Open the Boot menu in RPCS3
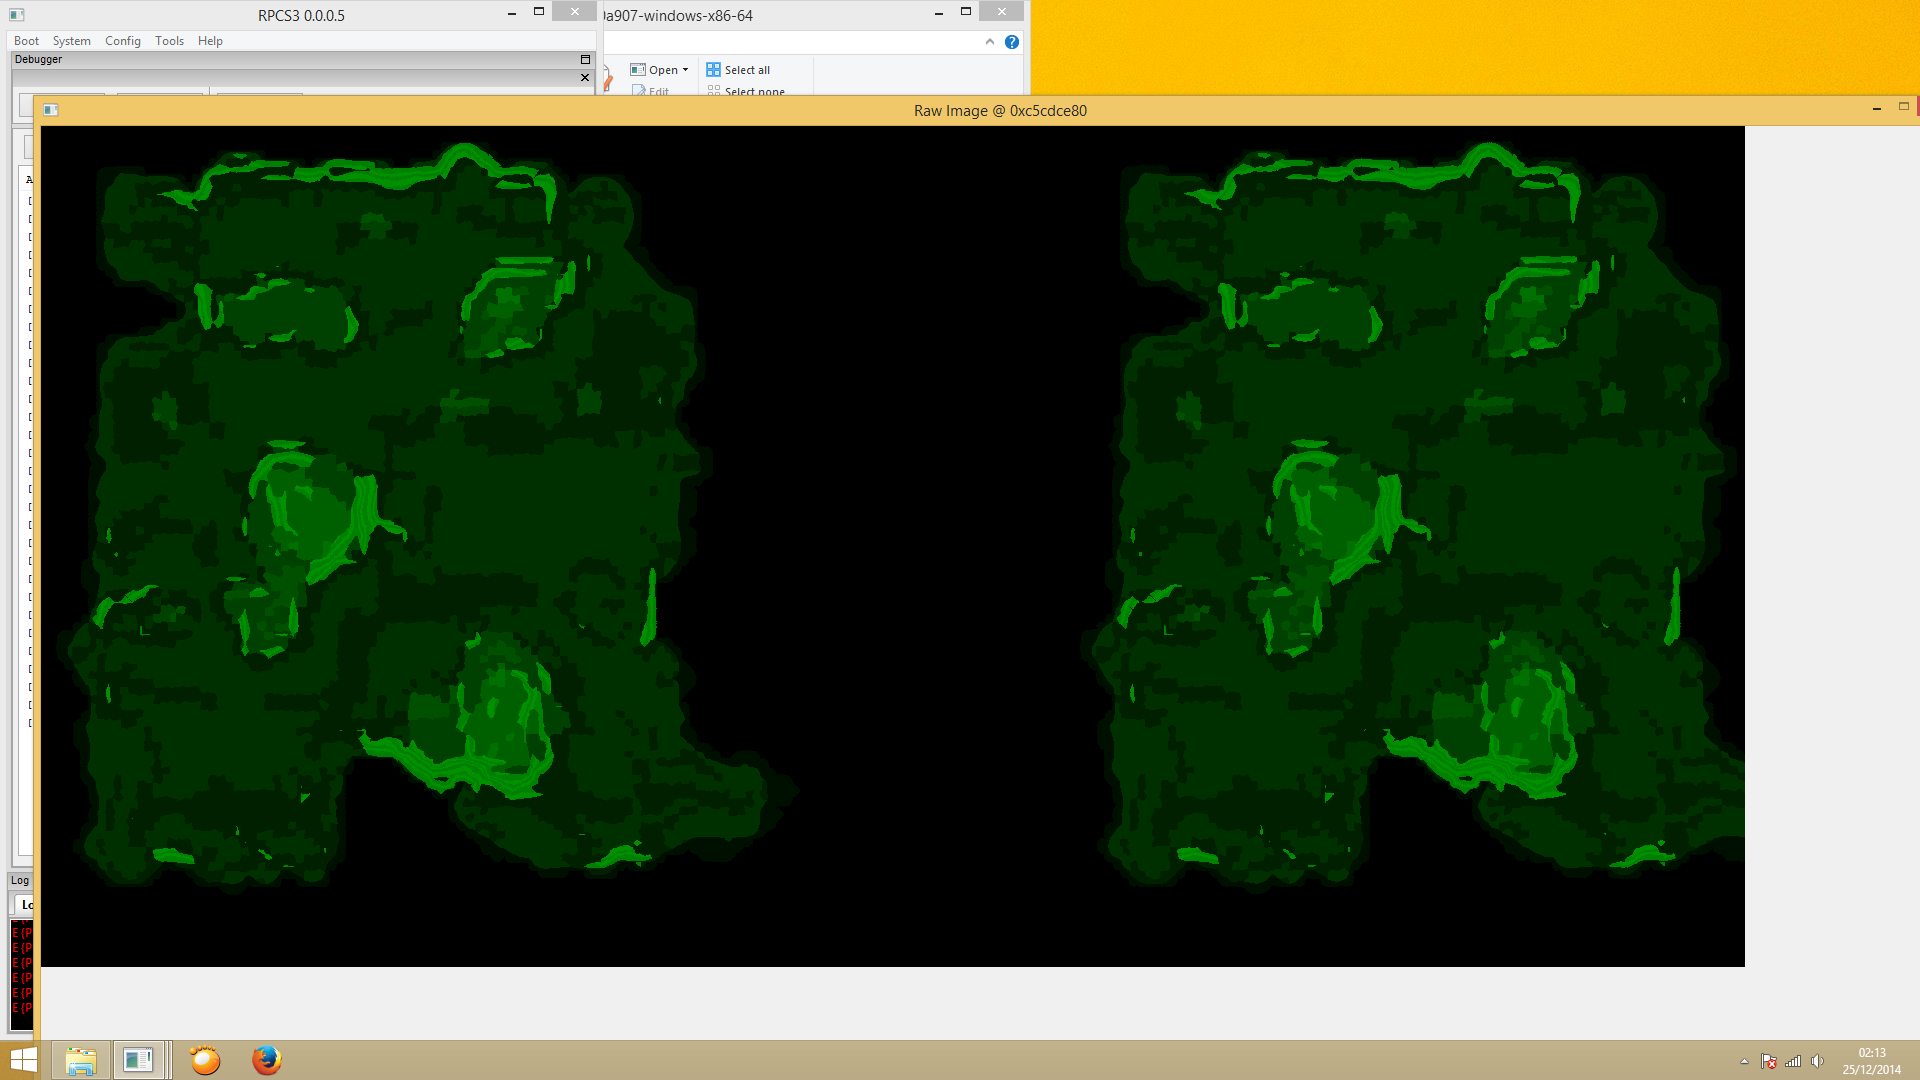 tap(26, 41)
